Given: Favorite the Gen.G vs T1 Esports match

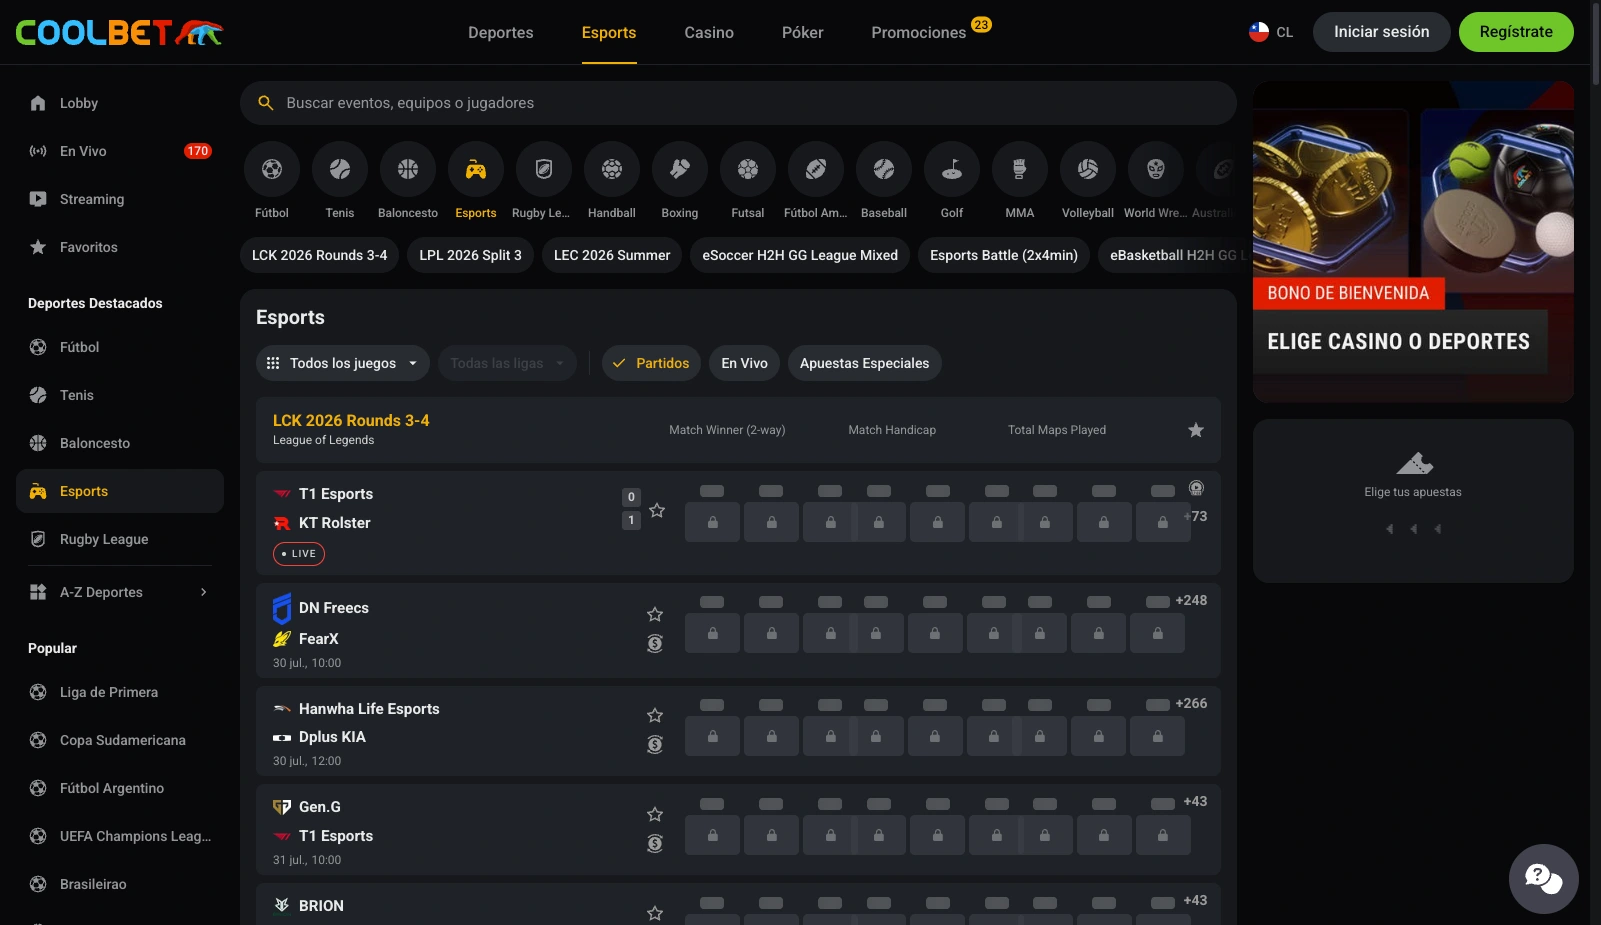Looking at the screenshot, I should [655, 814].
